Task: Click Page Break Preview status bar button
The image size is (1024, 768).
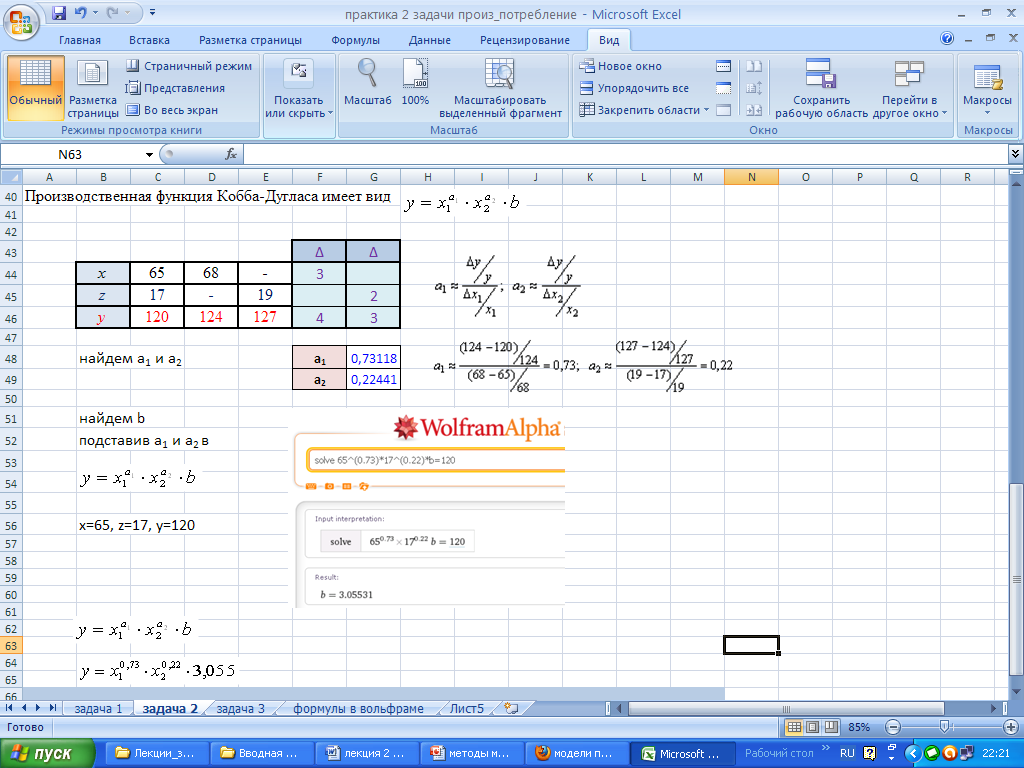Action: [x=831, y=727]
